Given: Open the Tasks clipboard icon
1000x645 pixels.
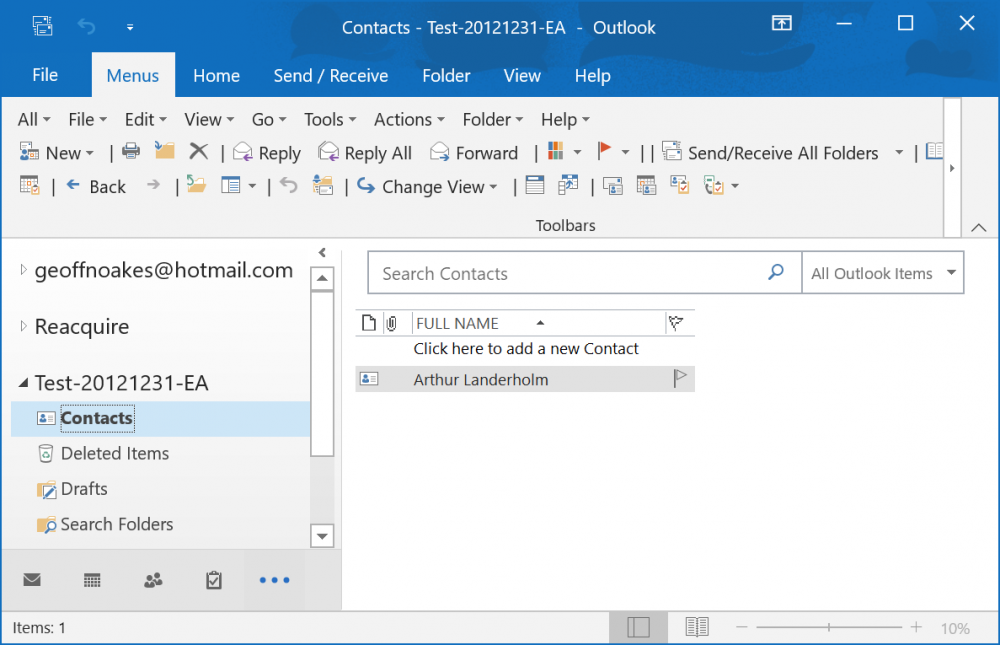Looking at the screenshot, I should (x=213, y=580).
